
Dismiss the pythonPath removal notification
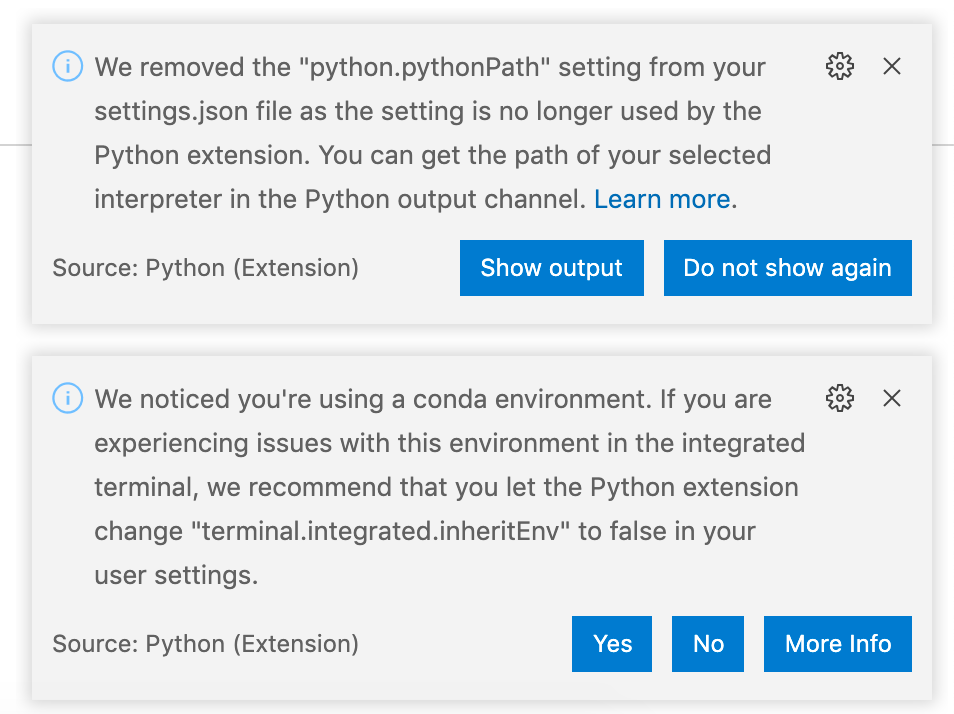tap(892, 67)
